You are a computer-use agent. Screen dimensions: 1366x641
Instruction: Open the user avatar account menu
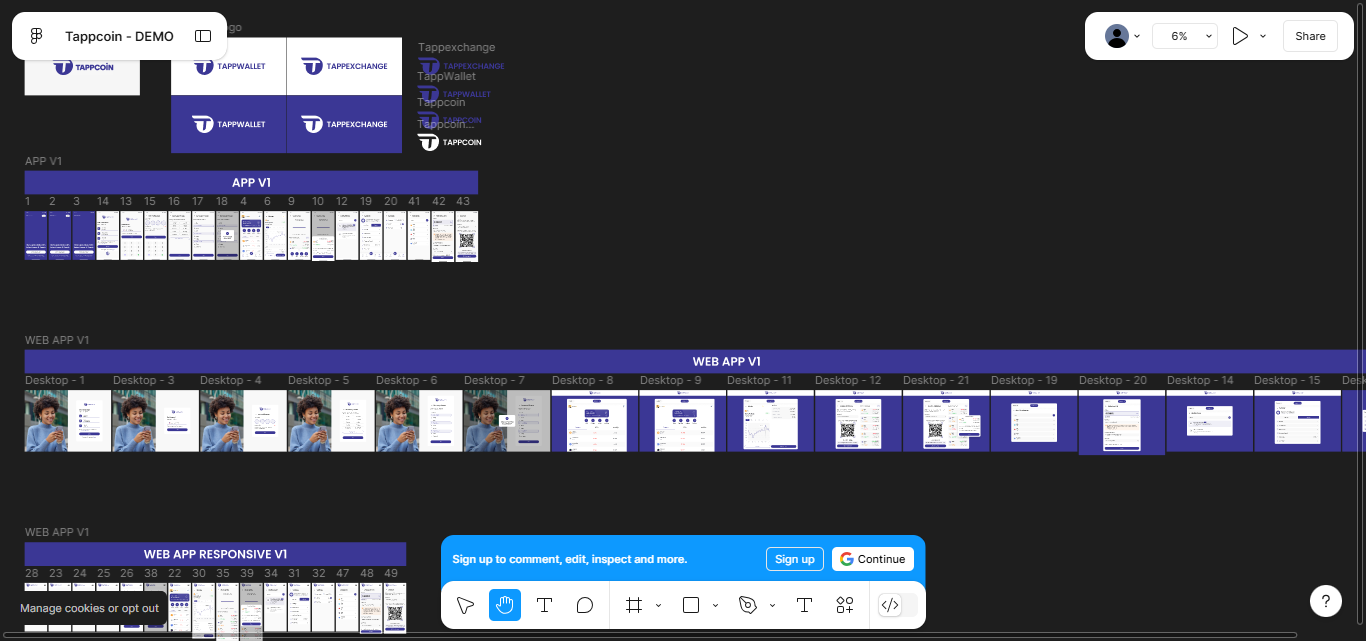(1122, 36)
